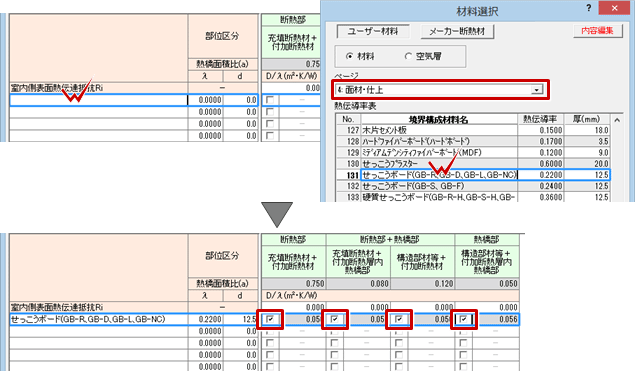Viewport: 635px width, 371px height.
Task: Switch to the メーカー断熱材 tab
Action: pos(457,31)
